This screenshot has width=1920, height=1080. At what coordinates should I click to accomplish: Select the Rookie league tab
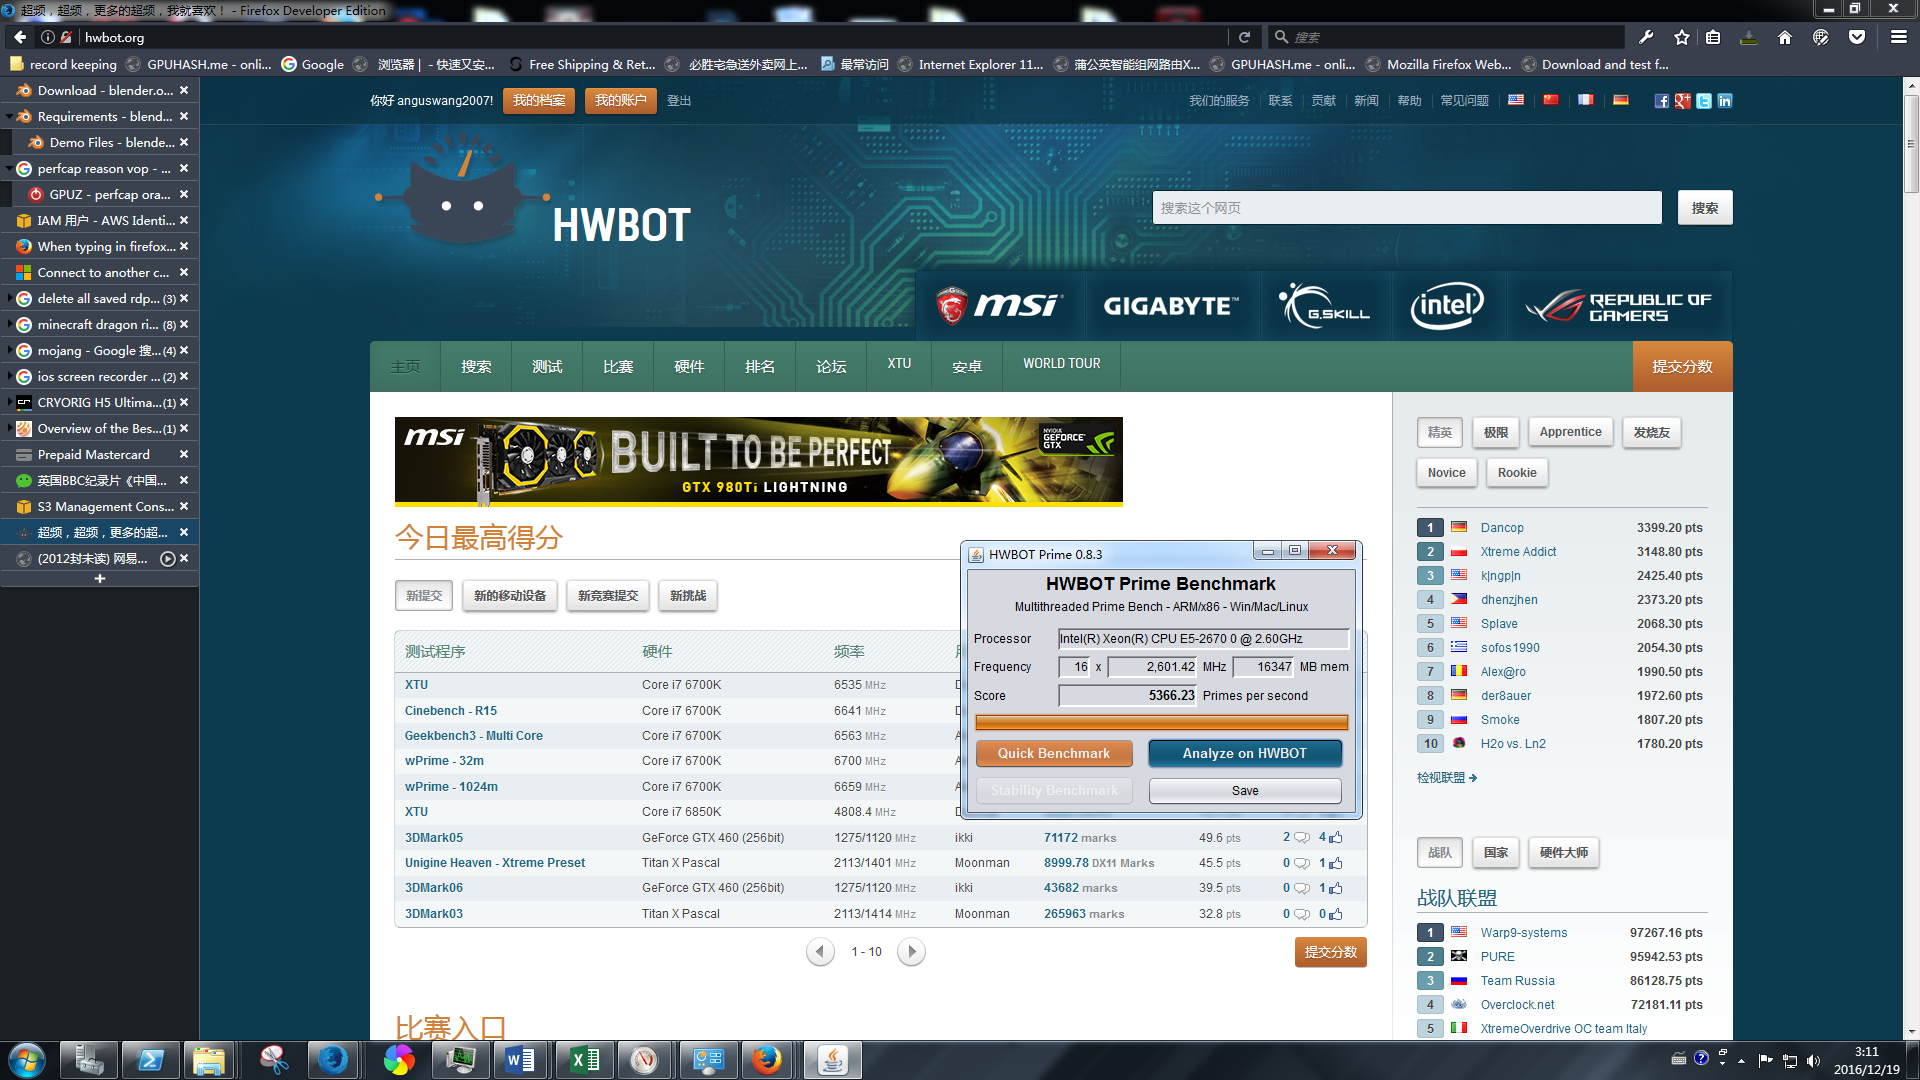tap(1517, 473)
